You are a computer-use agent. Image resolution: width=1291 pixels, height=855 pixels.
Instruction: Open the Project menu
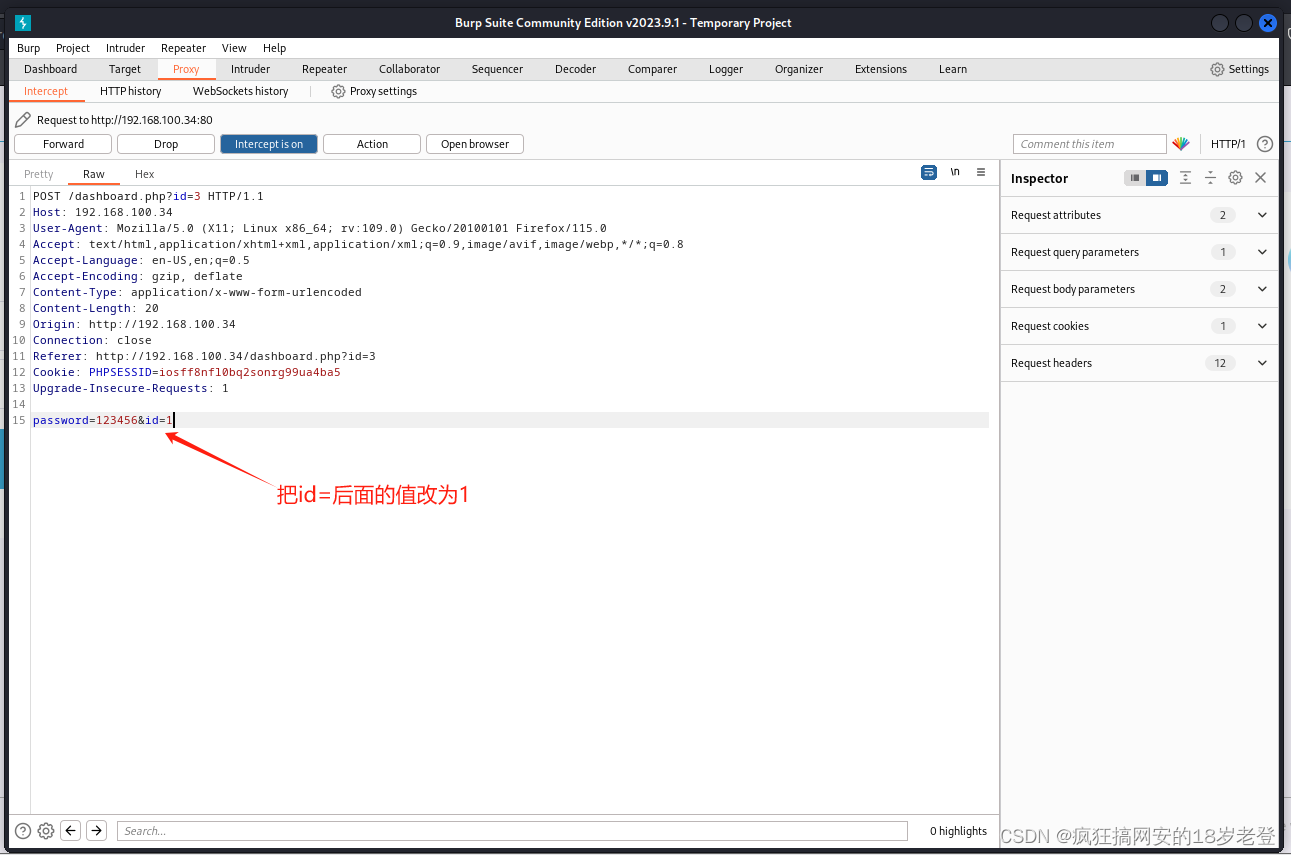(x=73, y=48)
